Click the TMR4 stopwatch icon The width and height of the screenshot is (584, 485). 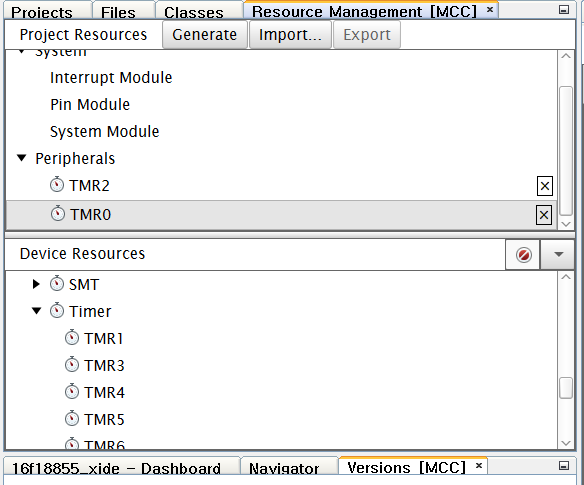point(72,392)
